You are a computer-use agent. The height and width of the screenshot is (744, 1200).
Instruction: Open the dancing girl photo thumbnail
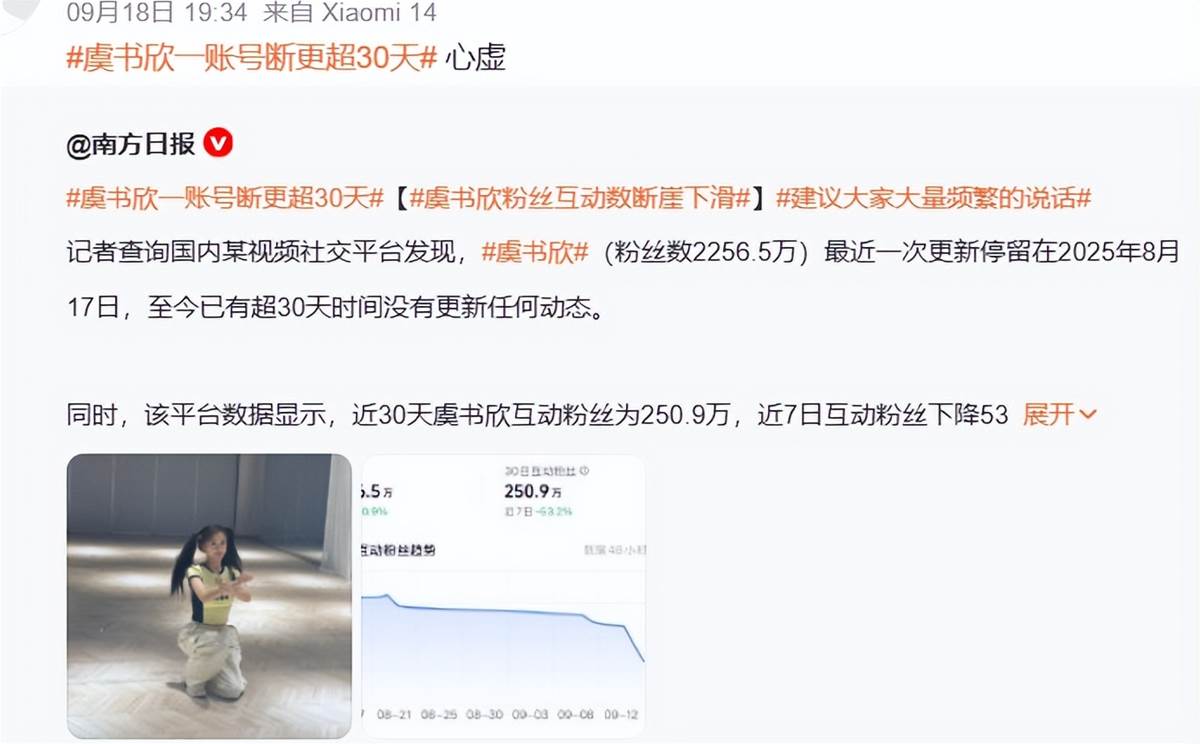(x=209, y=596)
